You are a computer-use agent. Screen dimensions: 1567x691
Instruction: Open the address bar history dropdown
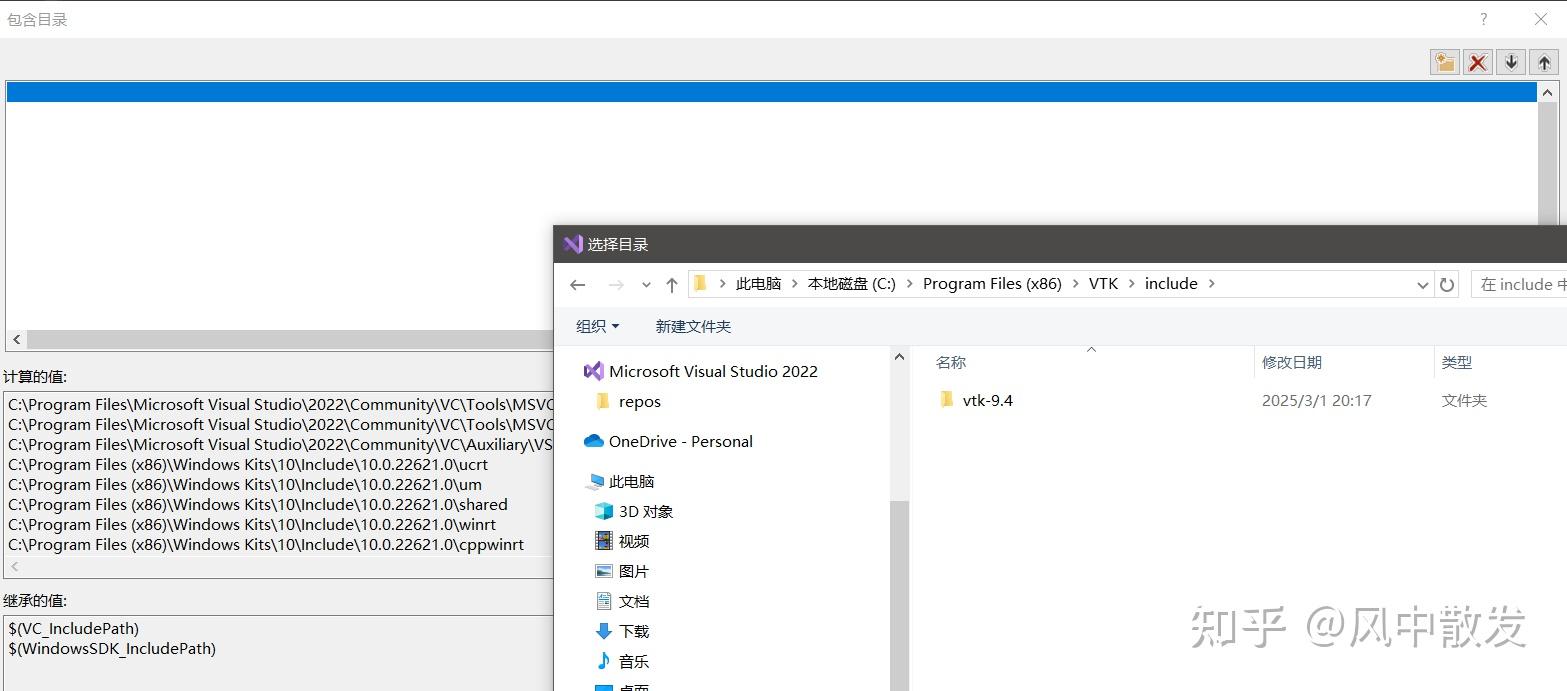point(1422,284)
